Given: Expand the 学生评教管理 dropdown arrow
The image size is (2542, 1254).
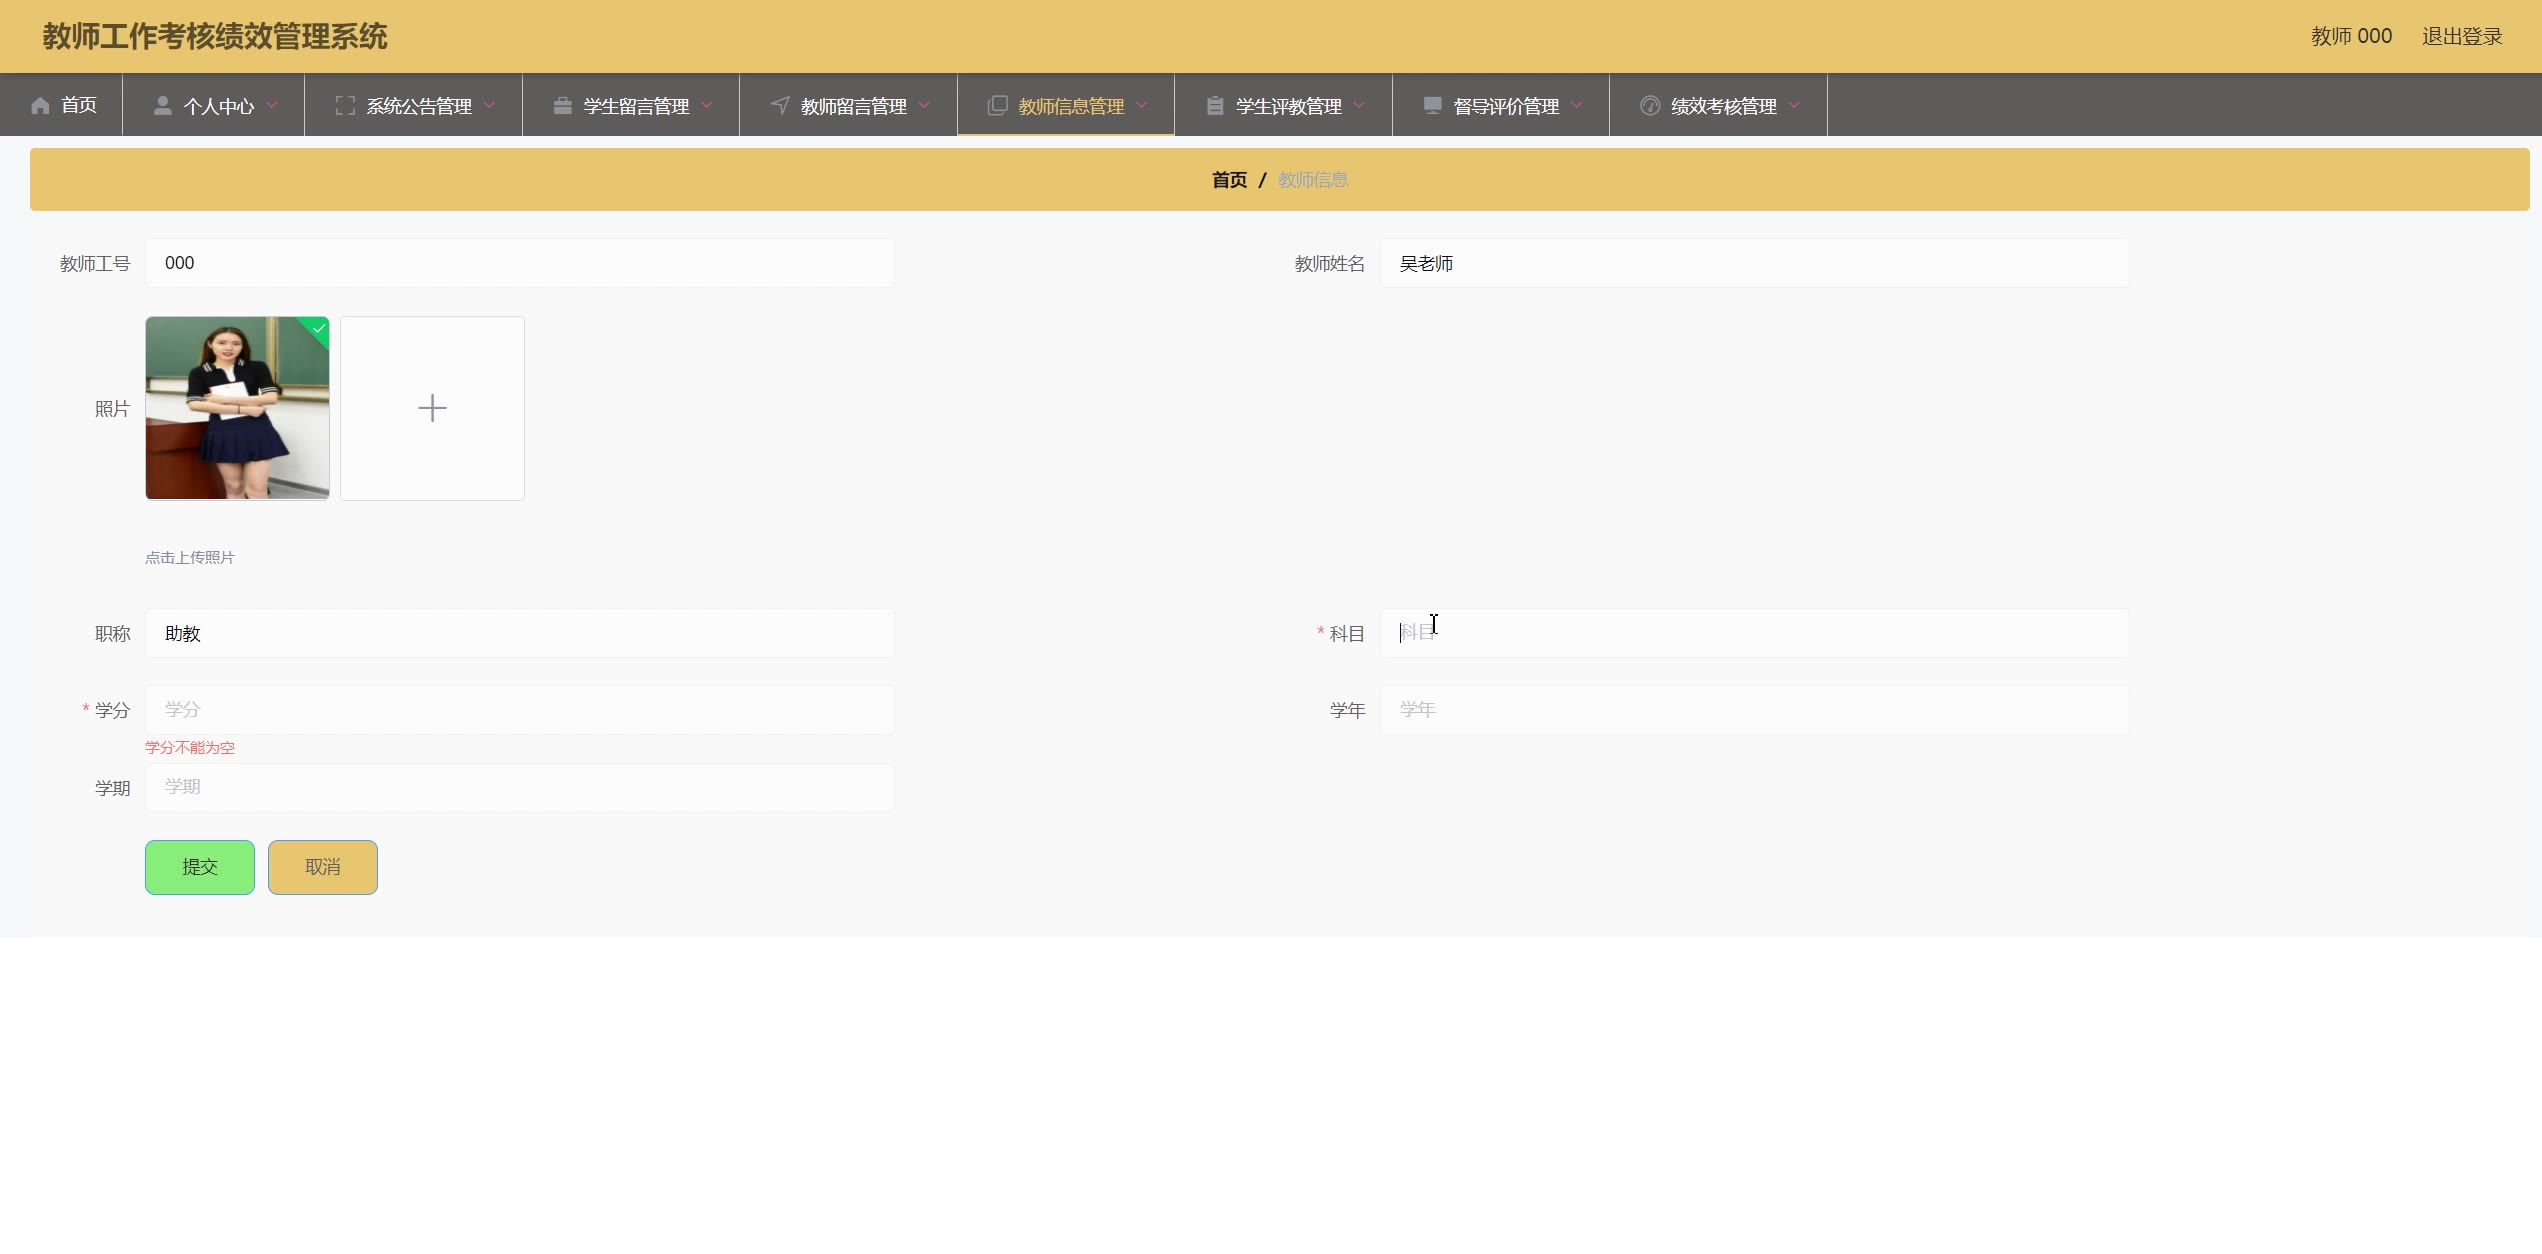Looking at the screenshot, I should coord(1359,105).
